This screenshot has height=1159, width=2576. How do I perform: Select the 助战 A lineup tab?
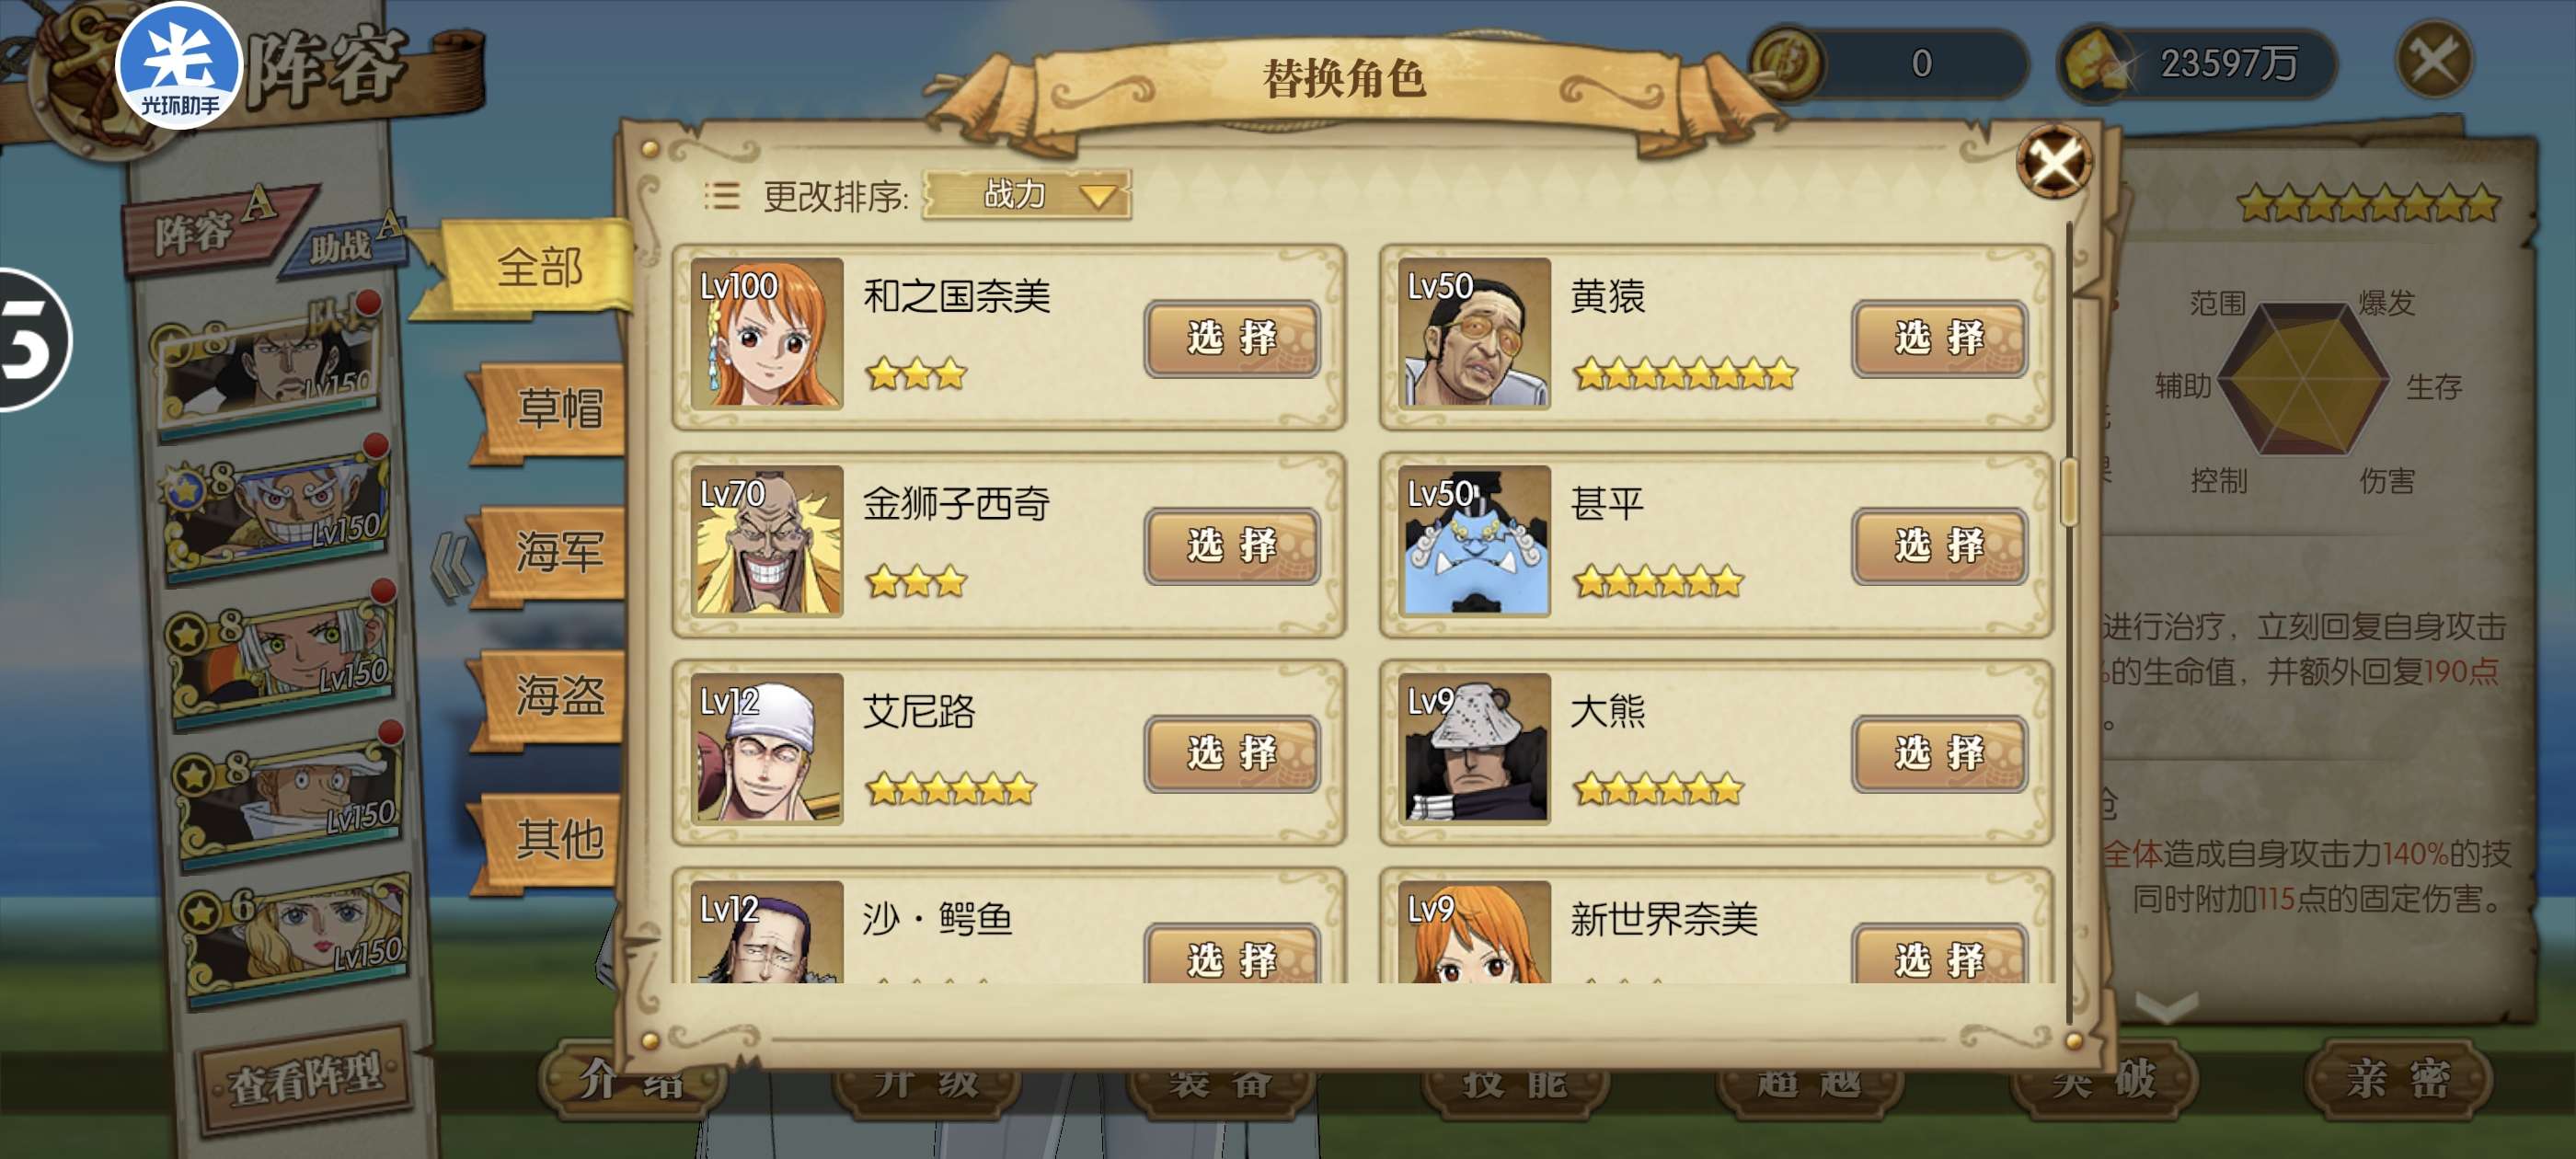(345, 241)
